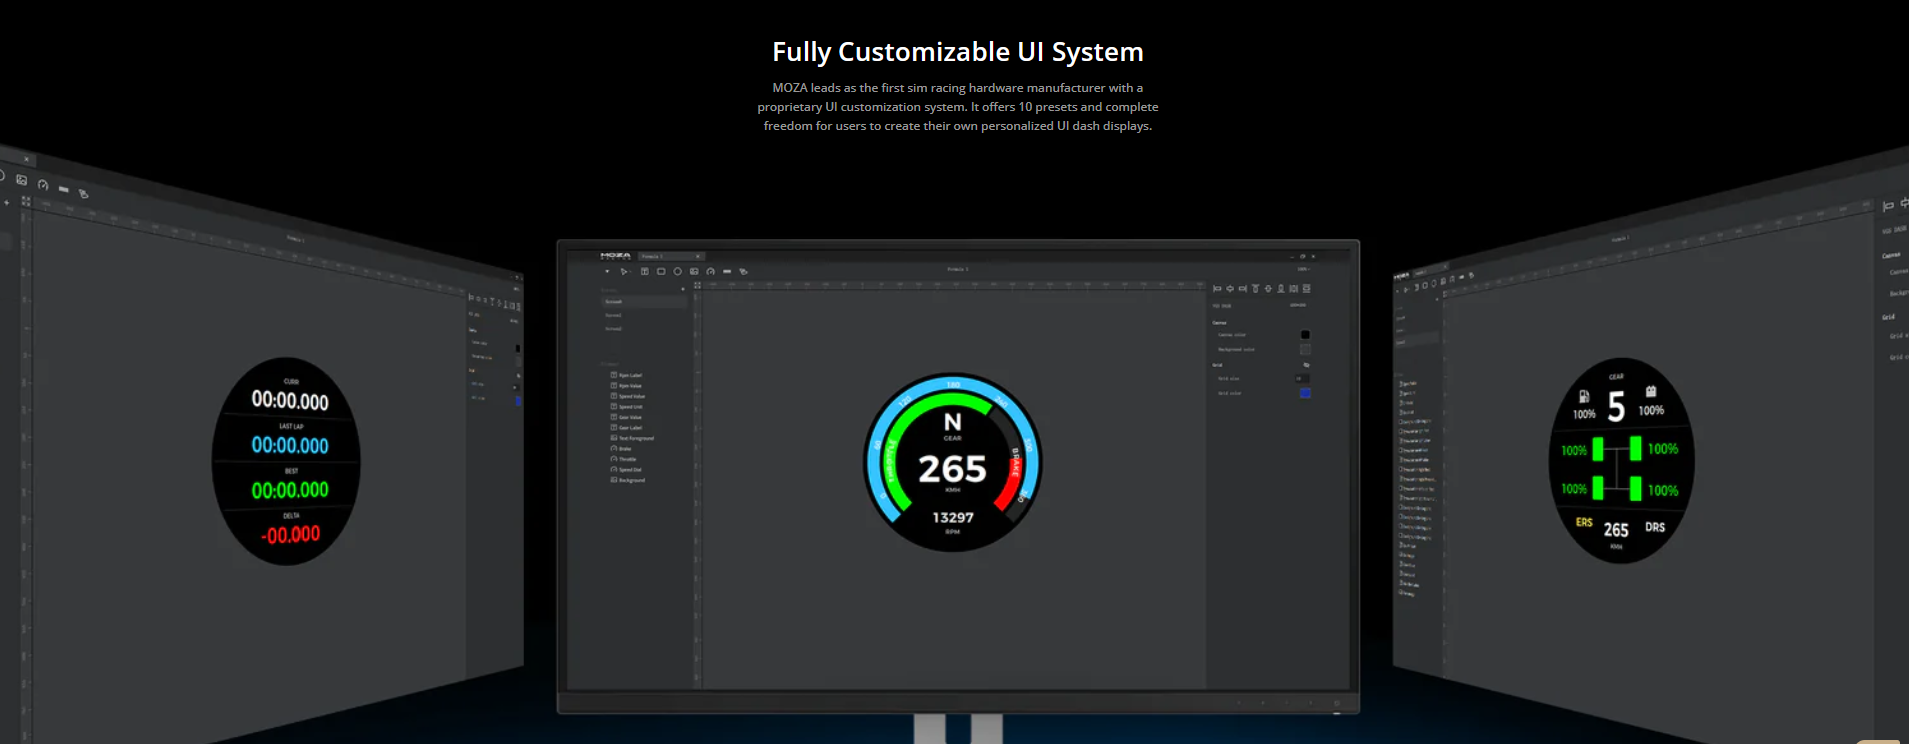Open the dropdown arrow left of pointer tool
The width and height of the screenshot is (1909, 744).
(607, 271)
